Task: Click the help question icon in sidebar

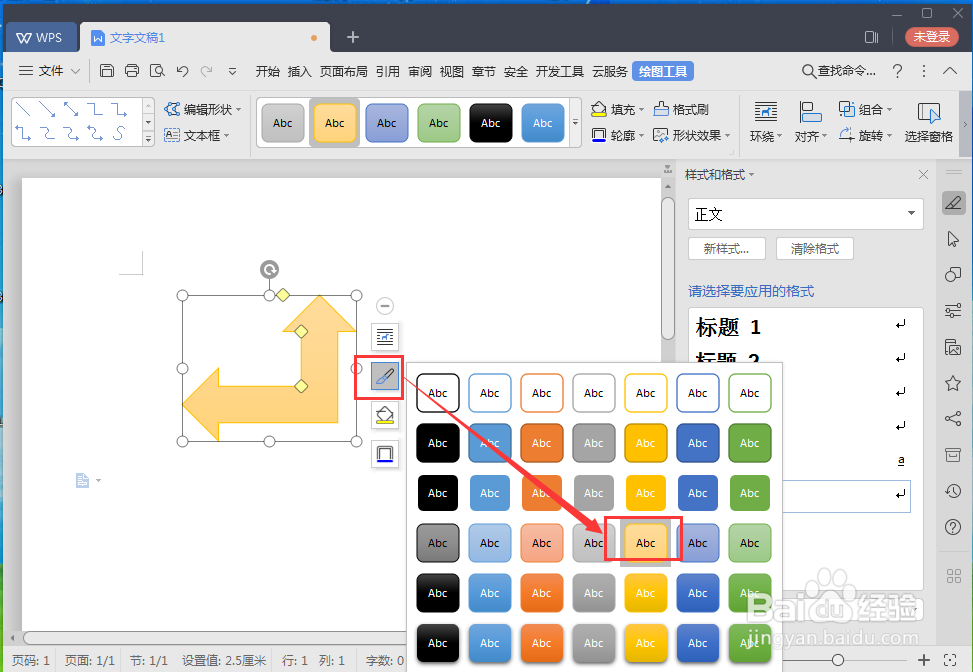Action: tap(953, 527)
